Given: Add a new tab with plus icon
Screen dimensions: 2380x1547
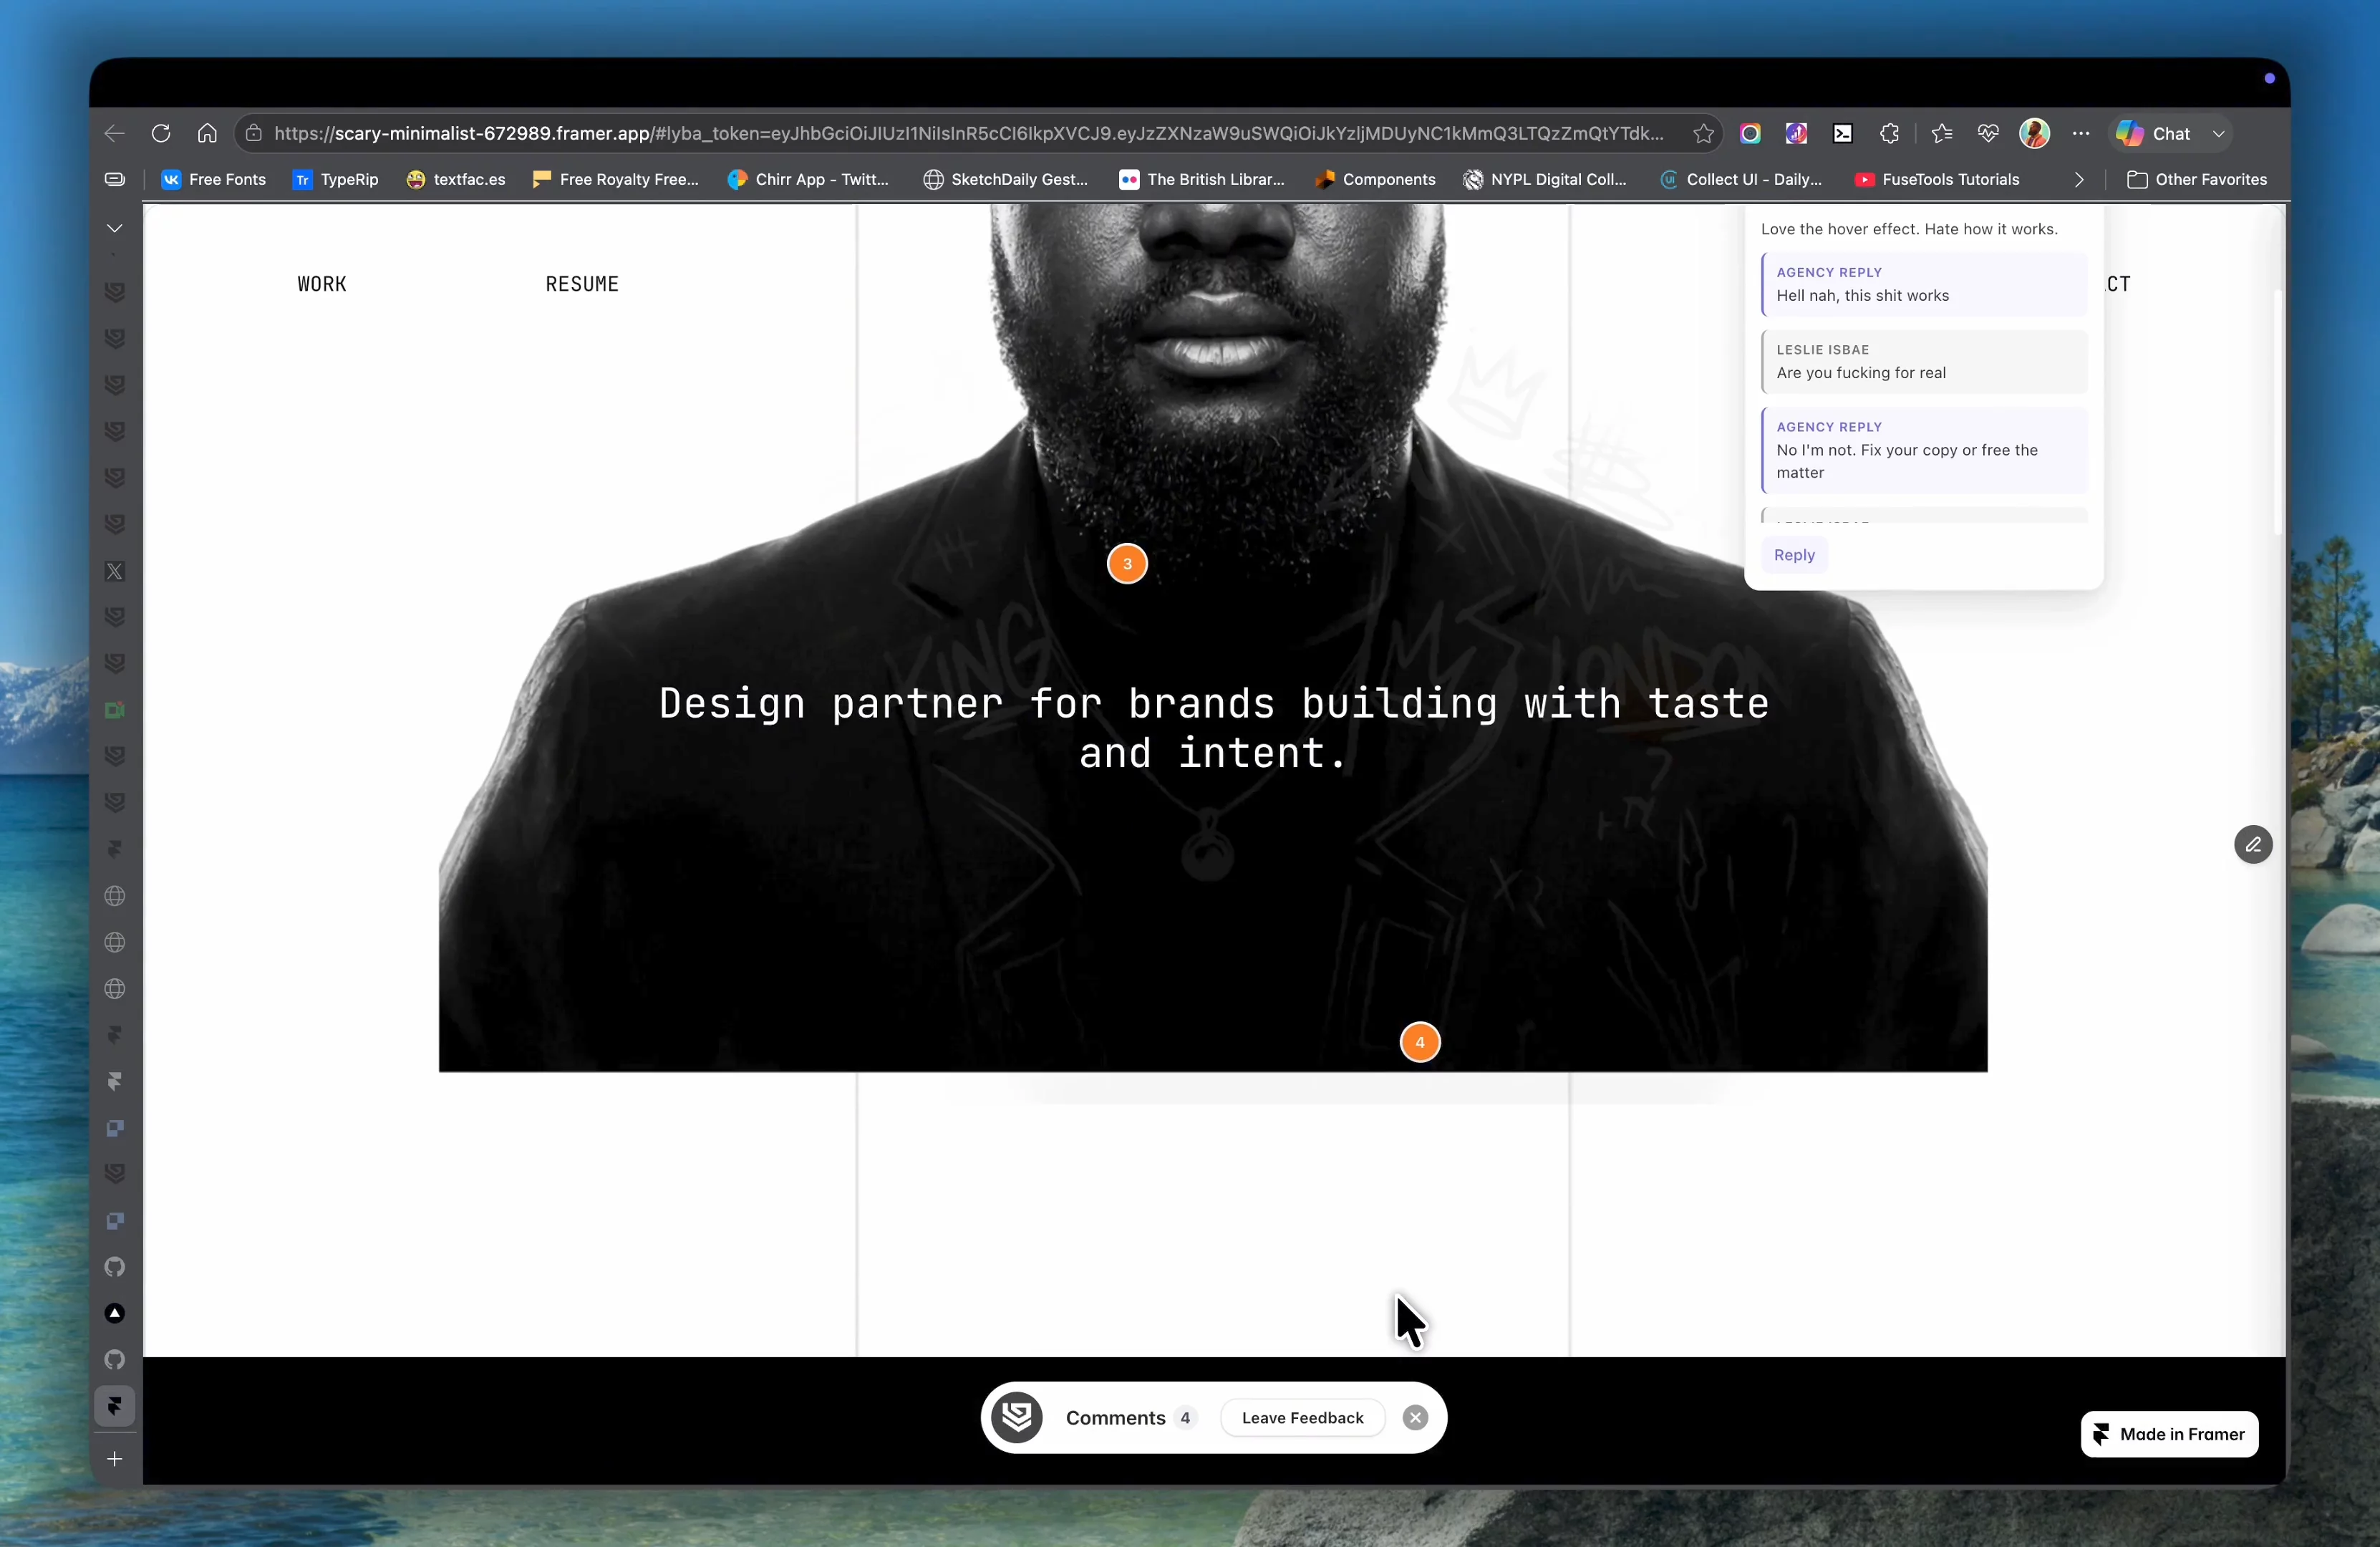Looking at the screenshot, I should (x=115, y=1459).
